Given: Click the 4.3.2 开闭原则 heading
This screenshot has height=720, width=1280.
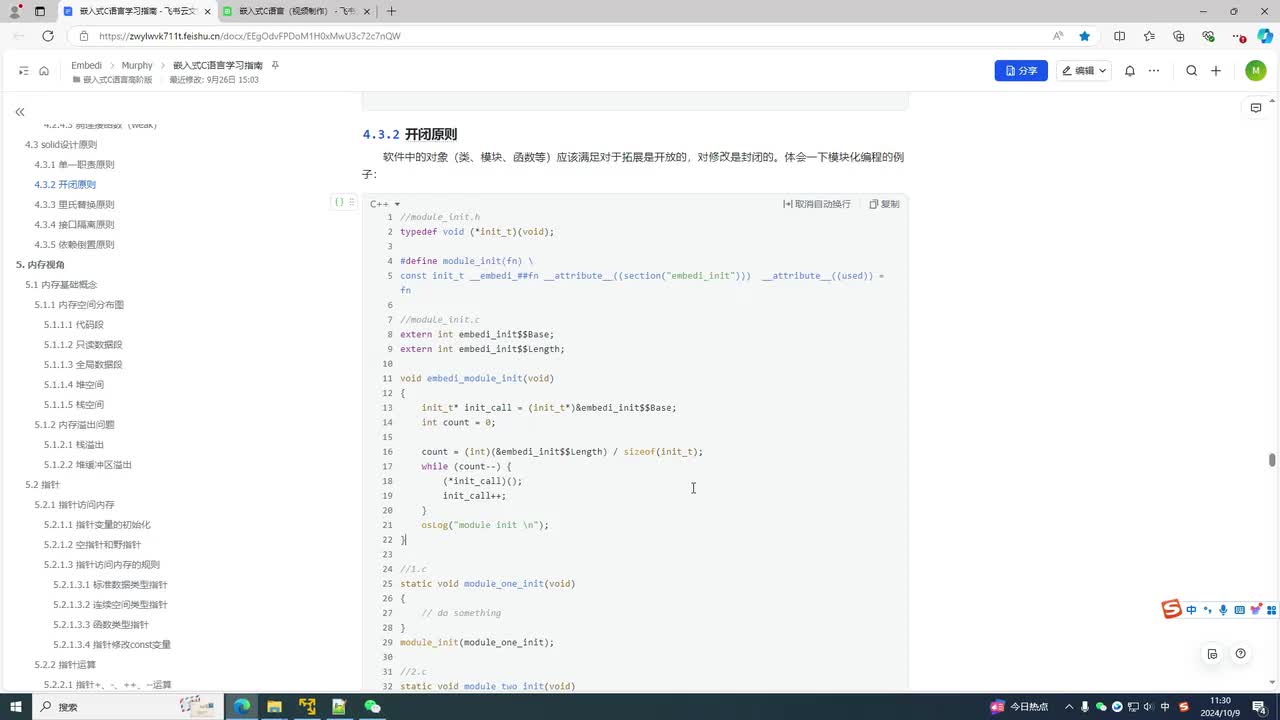Looking at the screenshot, I should click(410, 134).
